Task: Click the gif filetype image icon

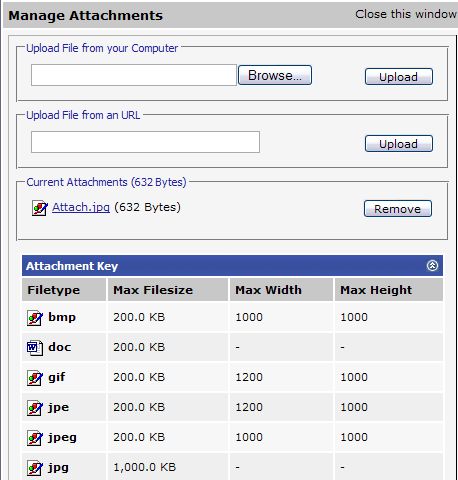Action: pos(35,378)
